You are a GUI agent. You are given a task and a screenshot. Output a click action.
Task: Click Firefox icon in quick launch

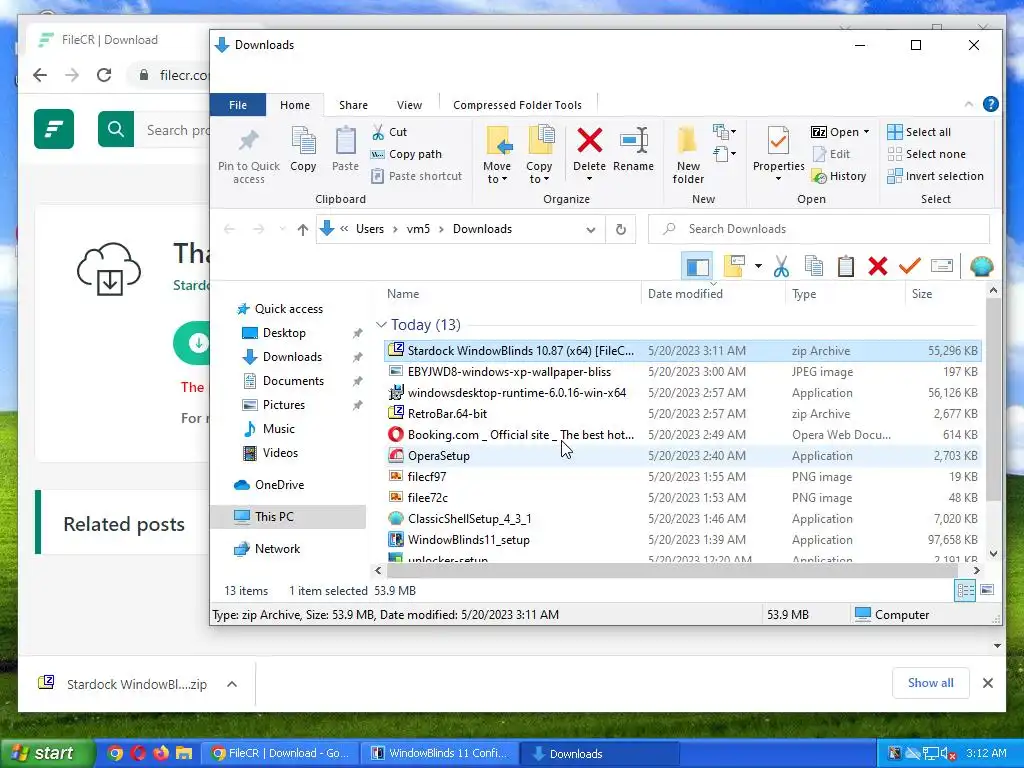pyautogui.click(x=161, y=753)
